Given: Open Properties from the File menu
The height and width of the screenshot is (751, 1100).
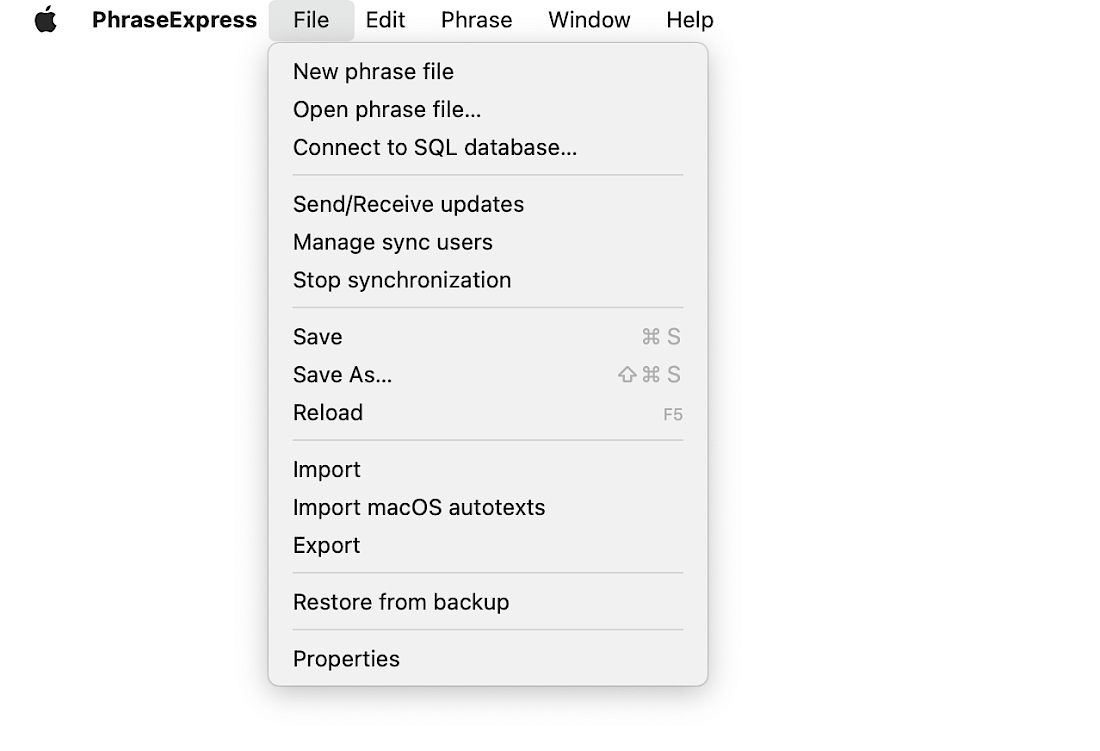Looking at the screenshot, I should point(488,658).
